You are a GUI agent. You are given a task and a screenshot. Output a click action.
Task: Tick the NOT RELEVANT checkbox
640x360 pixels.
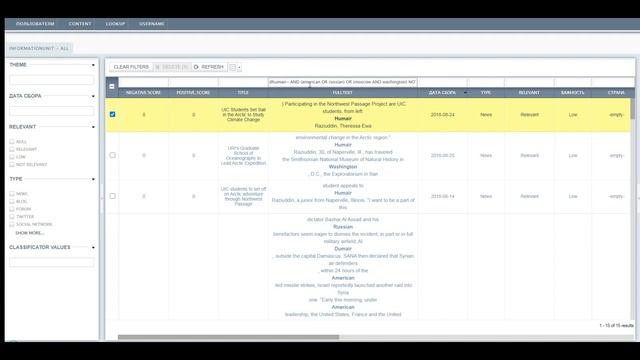(x=12, y=164)
